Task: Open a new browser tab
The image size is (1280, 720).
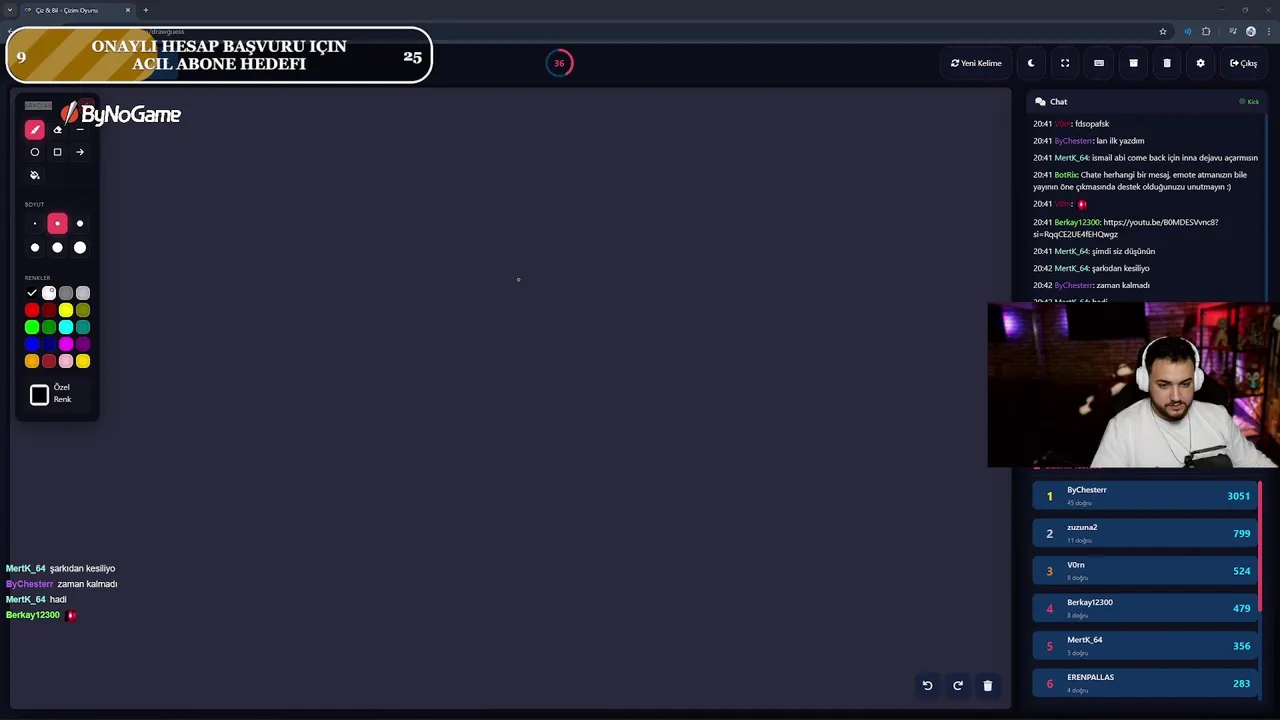Action: pyautogui.click(x=145, y=10)
